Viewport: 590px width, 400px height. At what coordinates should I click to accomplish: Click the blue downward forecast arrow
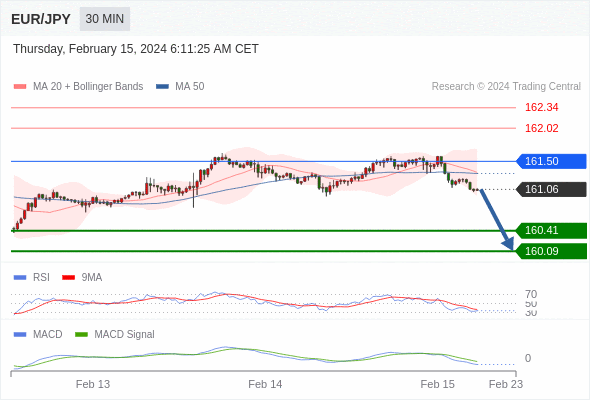pyautogui.click(x=497, y=220)
